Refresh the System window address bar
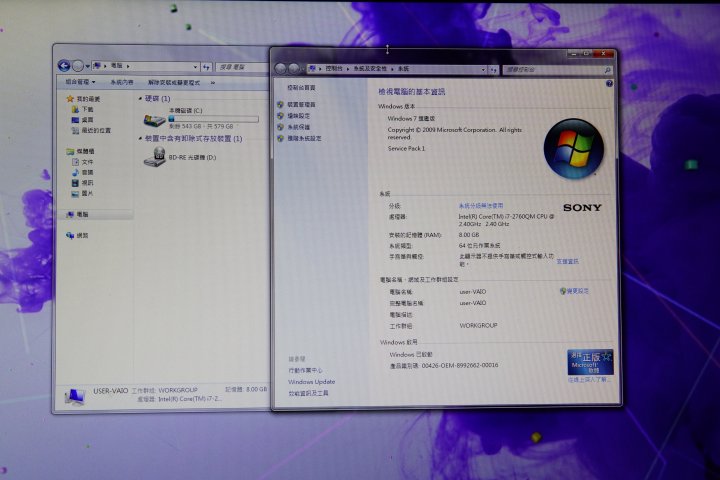This screenshot has height=480, width=720. 494,70
